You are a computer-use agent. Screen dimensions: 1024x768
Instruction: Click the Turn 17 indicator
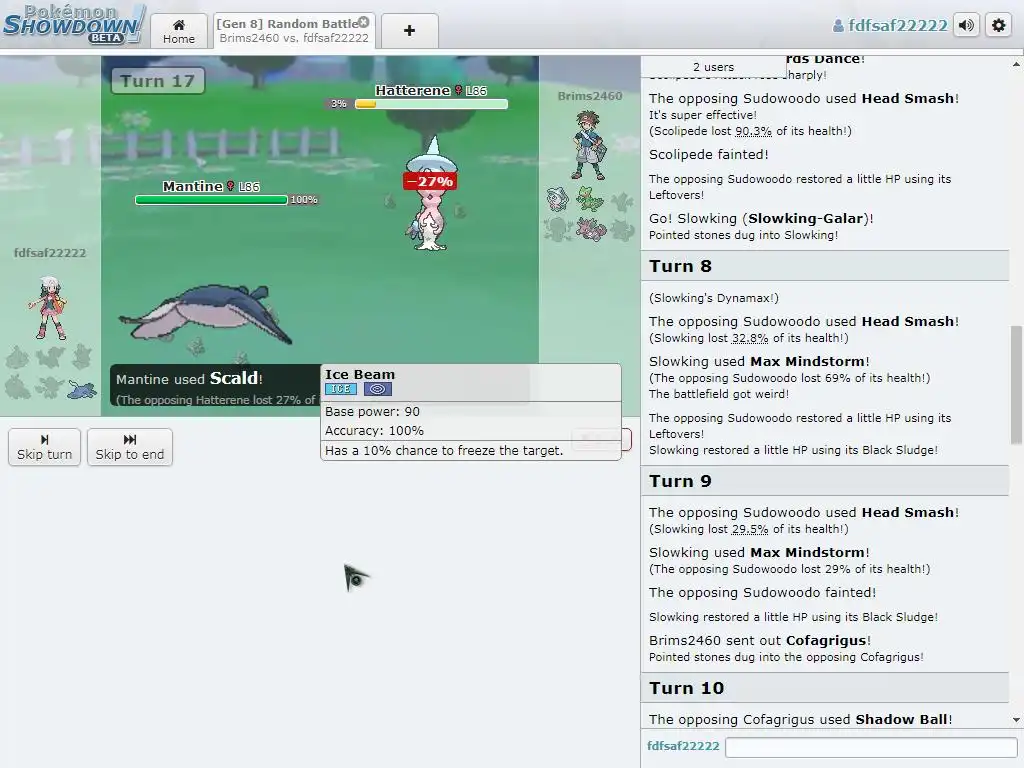157,81
